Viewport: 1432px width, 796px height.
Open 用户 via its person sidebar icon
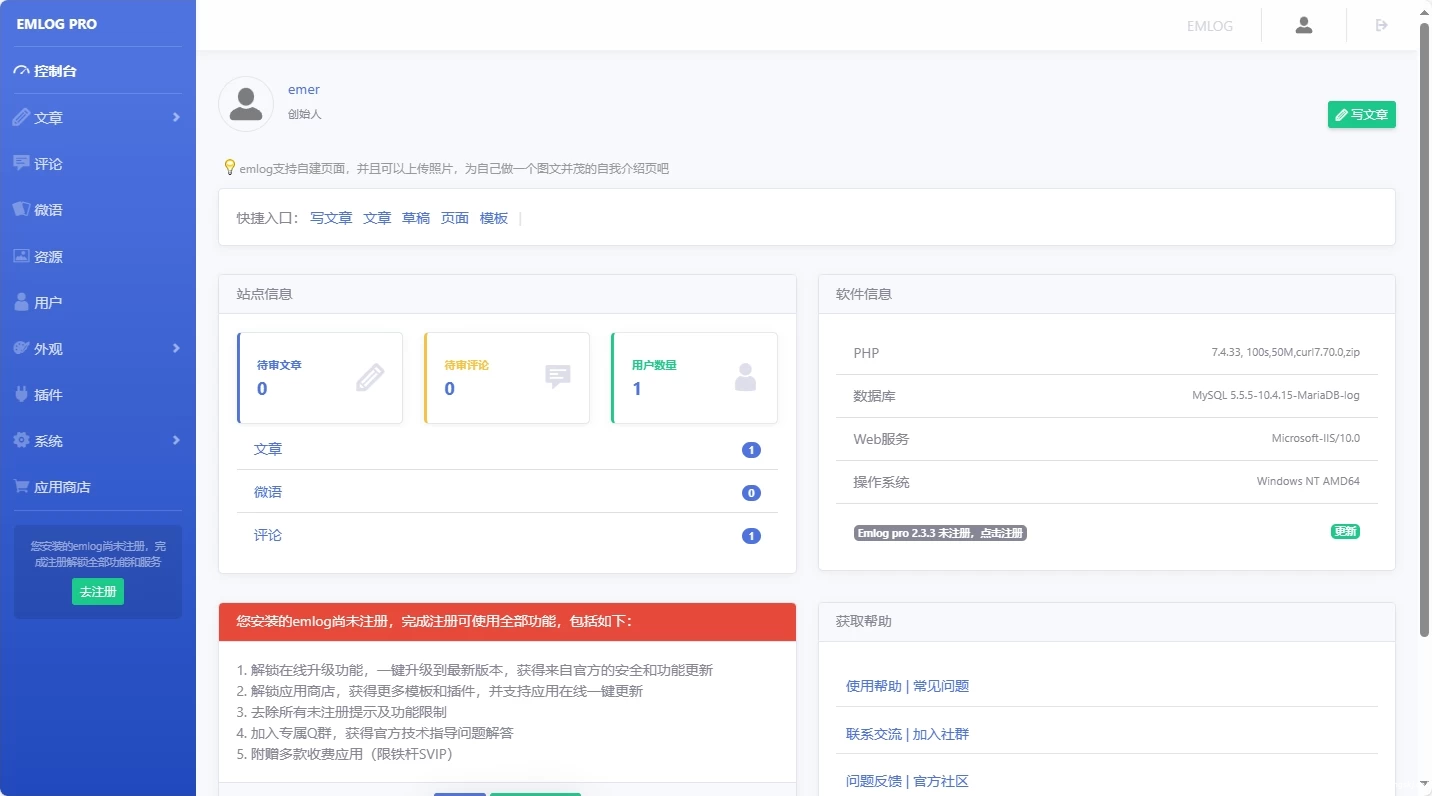coord(21,302)
